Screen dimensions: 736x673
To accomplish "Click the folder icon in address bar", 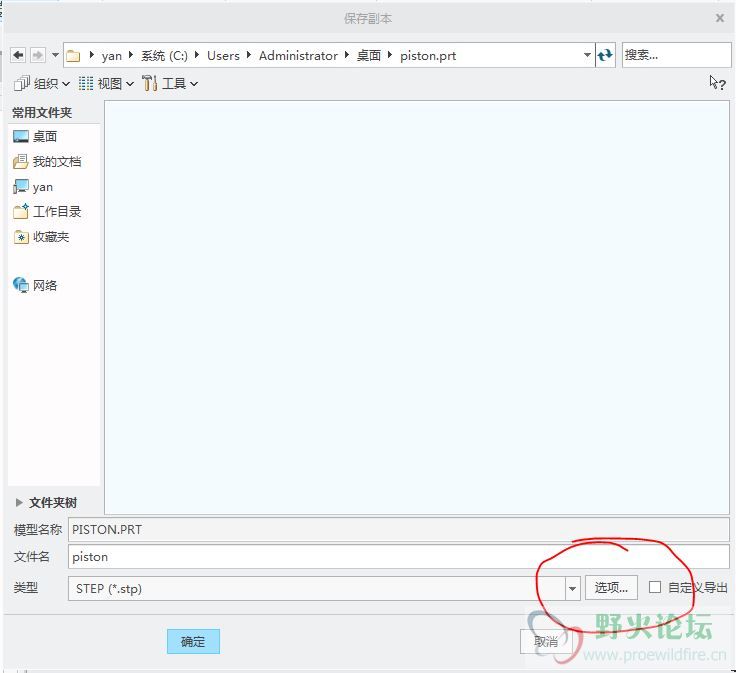I will tap(73, 56).
